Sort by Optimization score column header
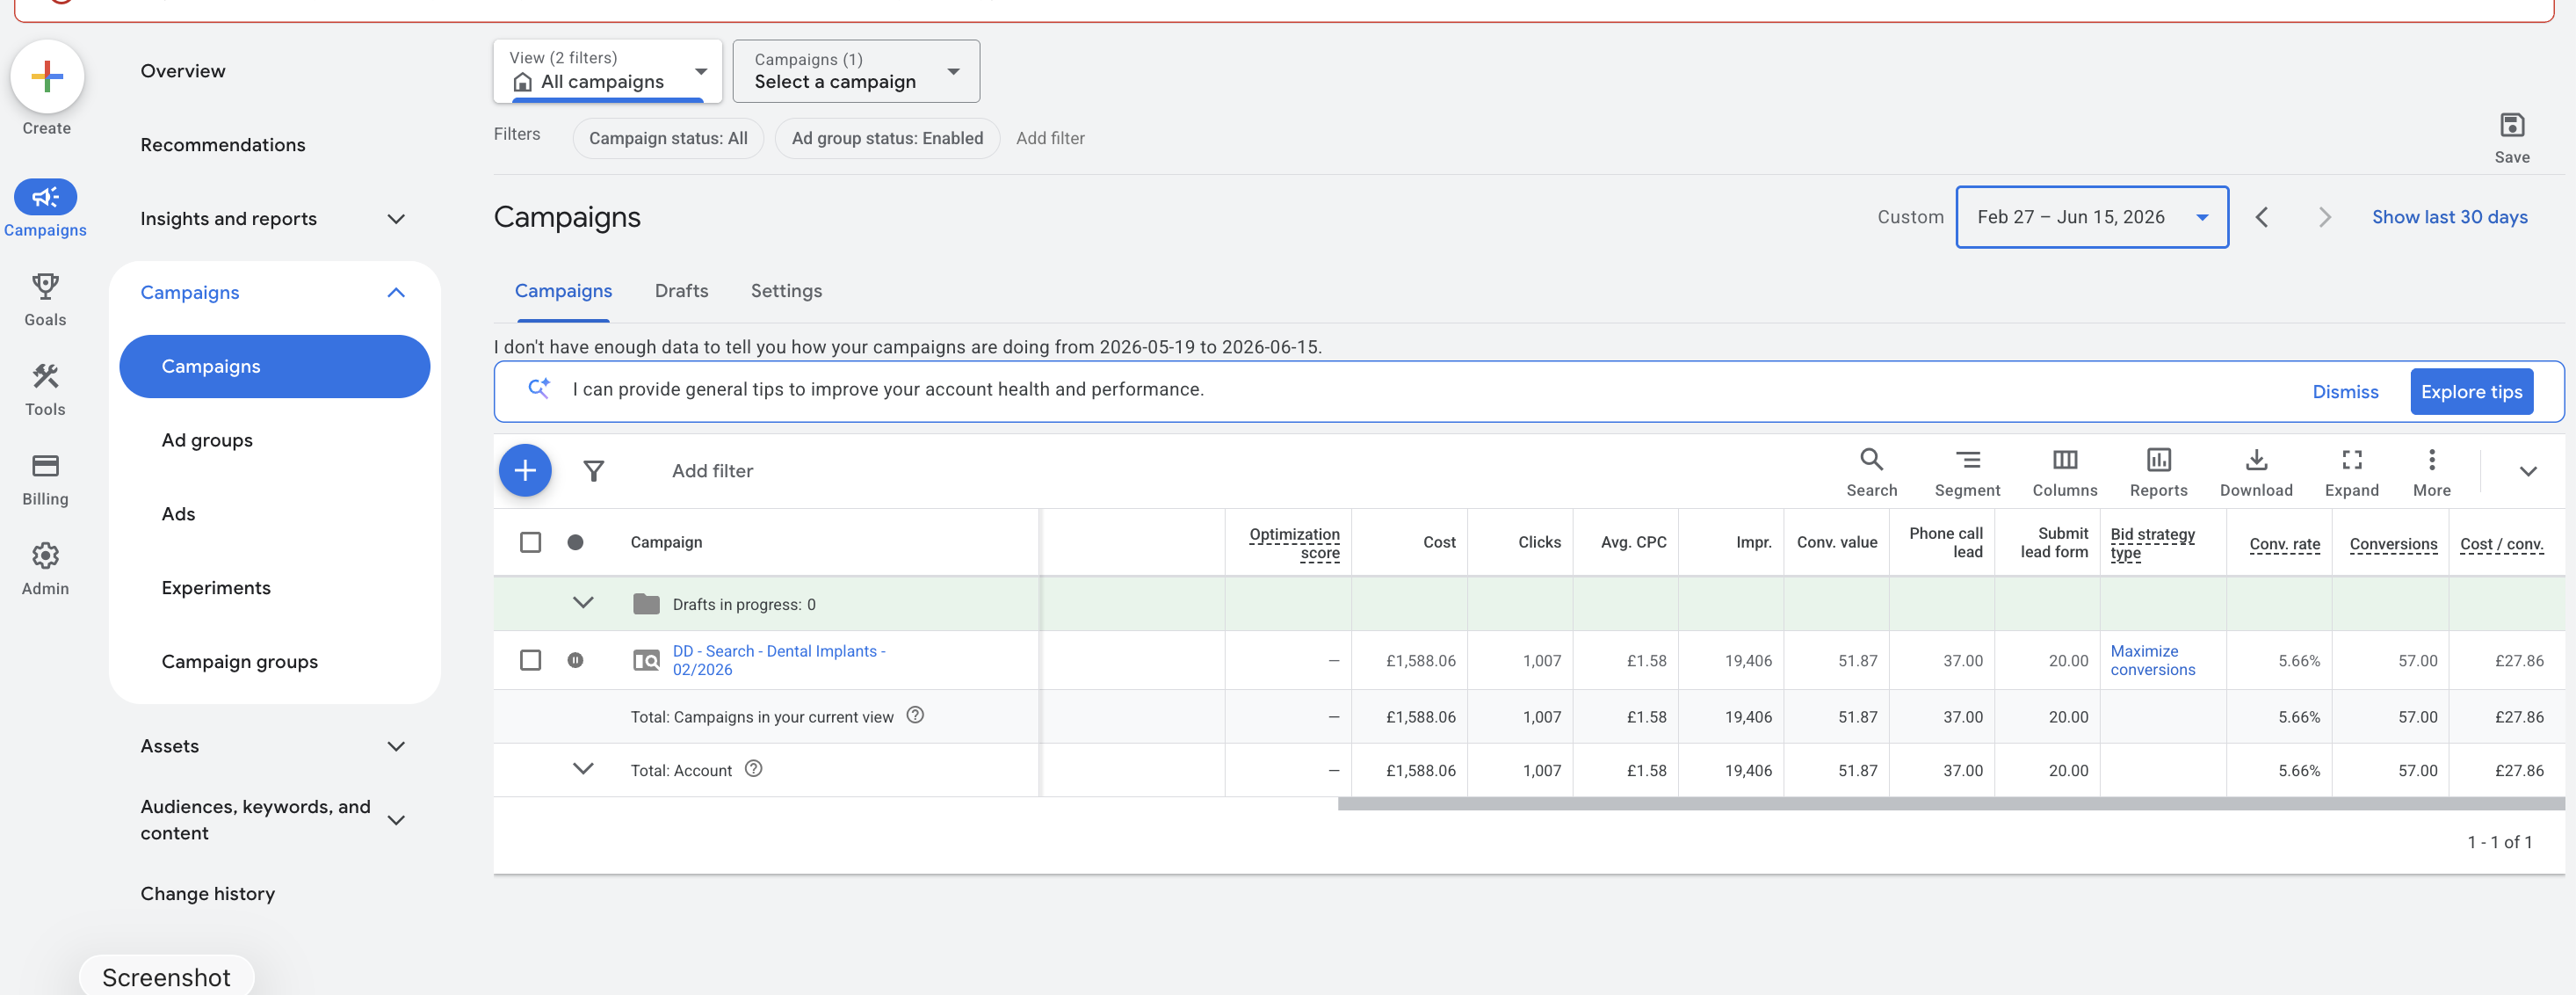This screenshot has width=2576, height=995. pos(1294,543)
